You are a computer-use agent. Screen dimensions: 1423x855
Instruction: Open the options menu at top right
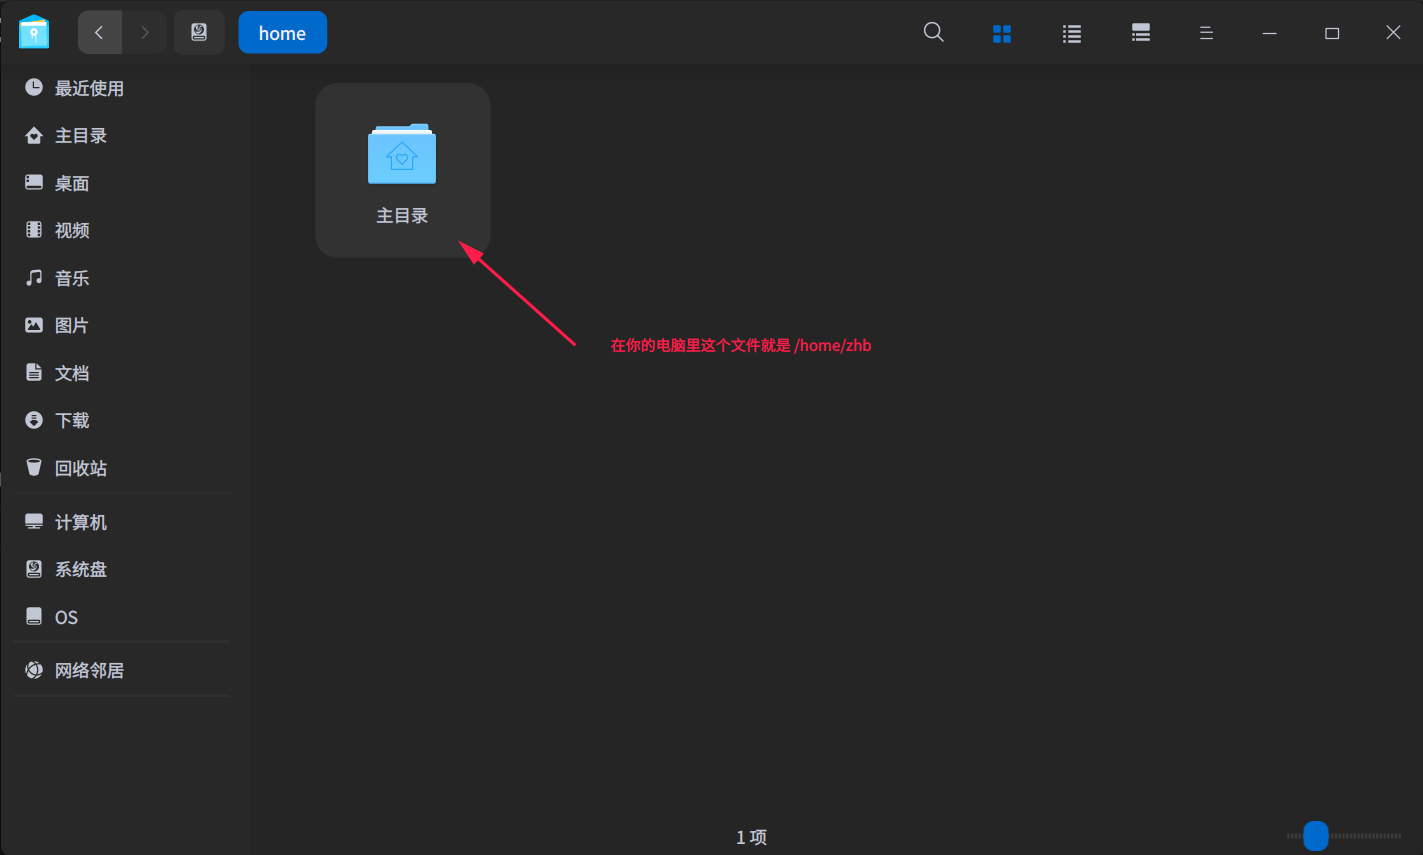click(1206, 33)
